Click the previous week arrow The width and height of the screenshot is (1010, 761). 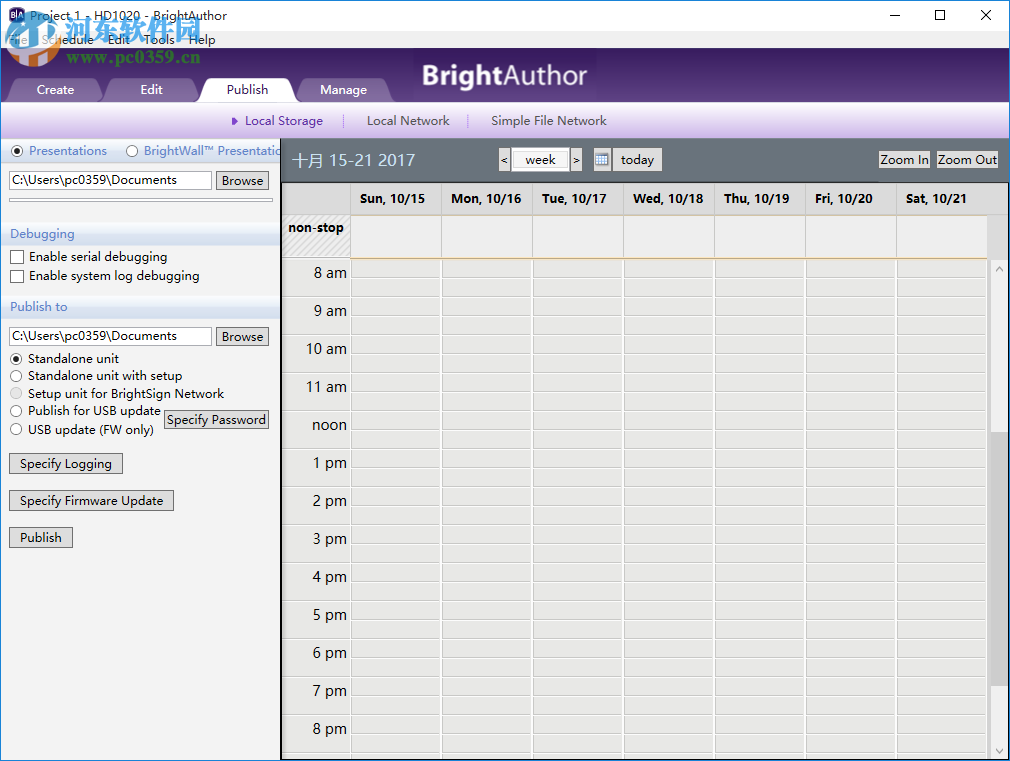pos(504,159)
